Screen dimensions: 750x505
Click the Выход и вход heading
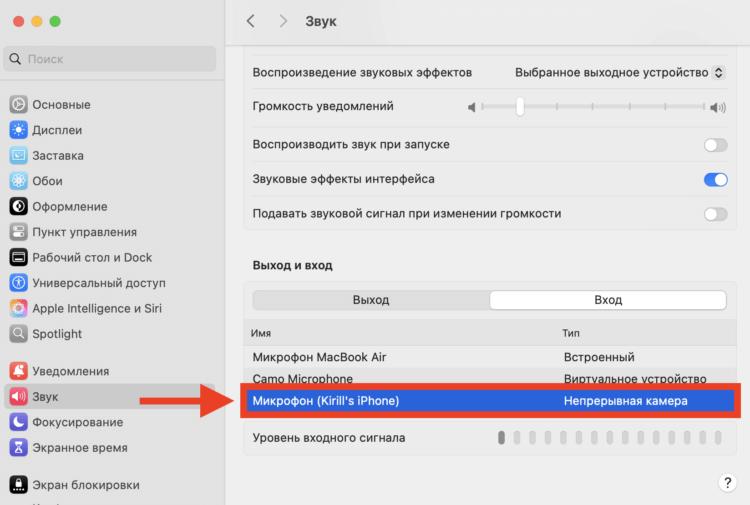292,265
